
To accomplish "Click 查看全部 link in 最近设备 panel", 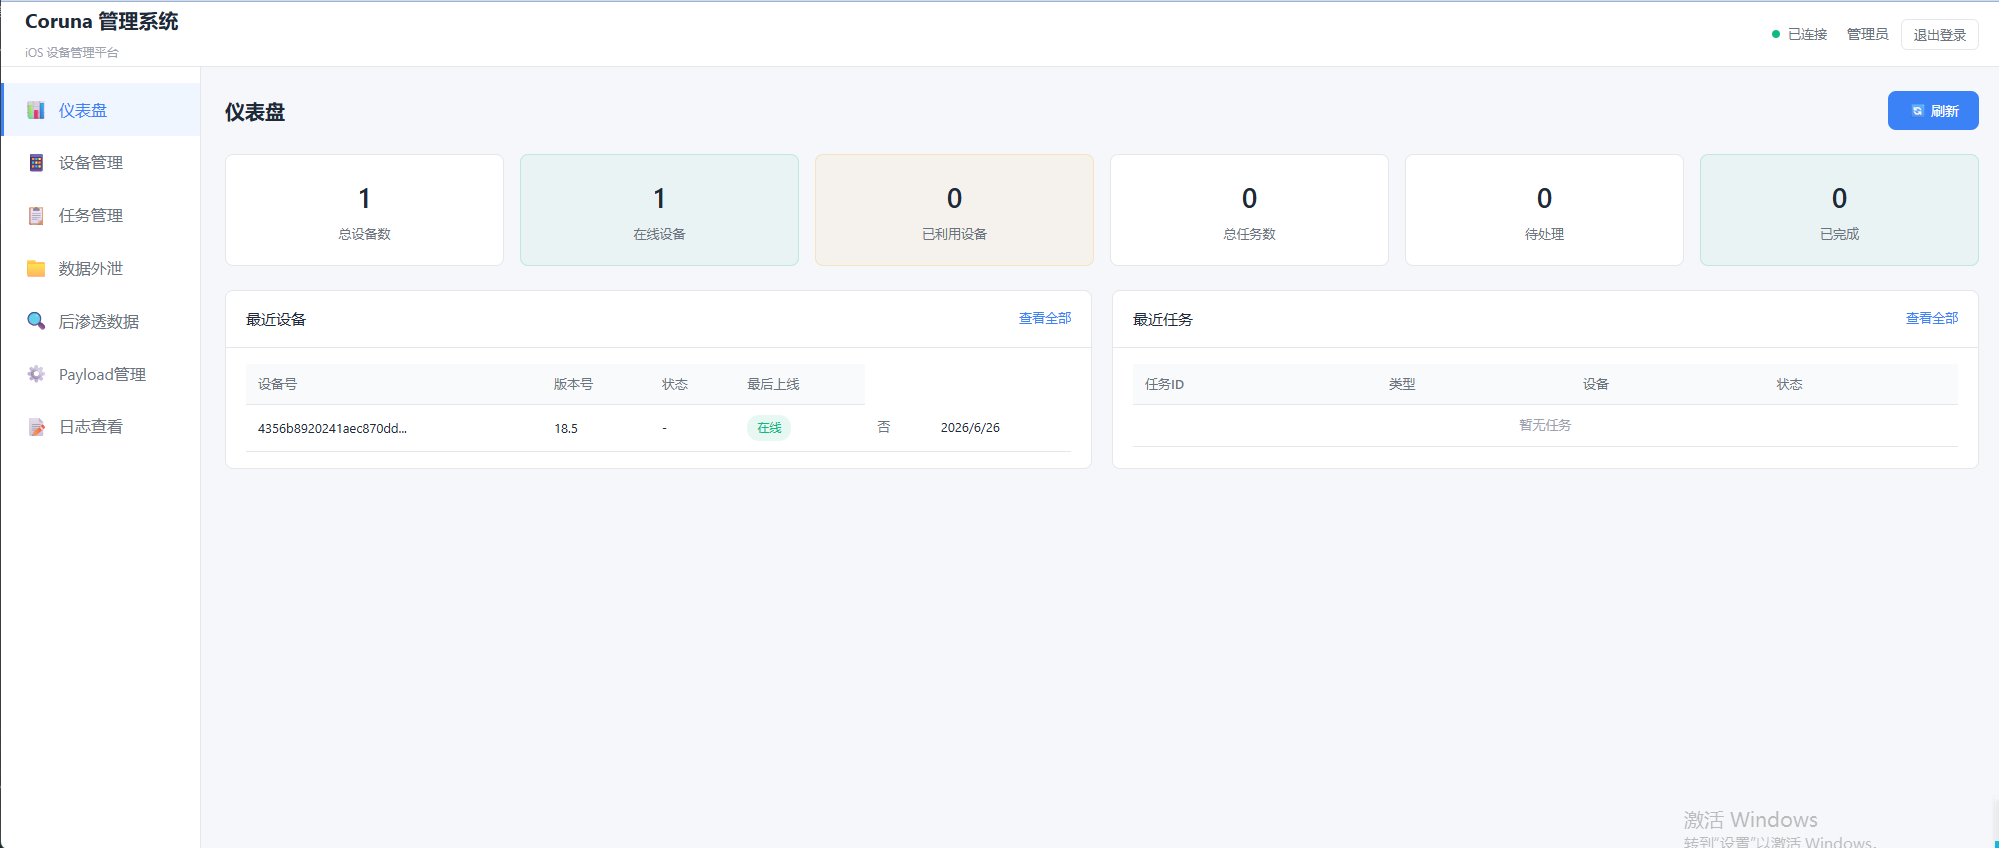I will [x=1045, y=318].
